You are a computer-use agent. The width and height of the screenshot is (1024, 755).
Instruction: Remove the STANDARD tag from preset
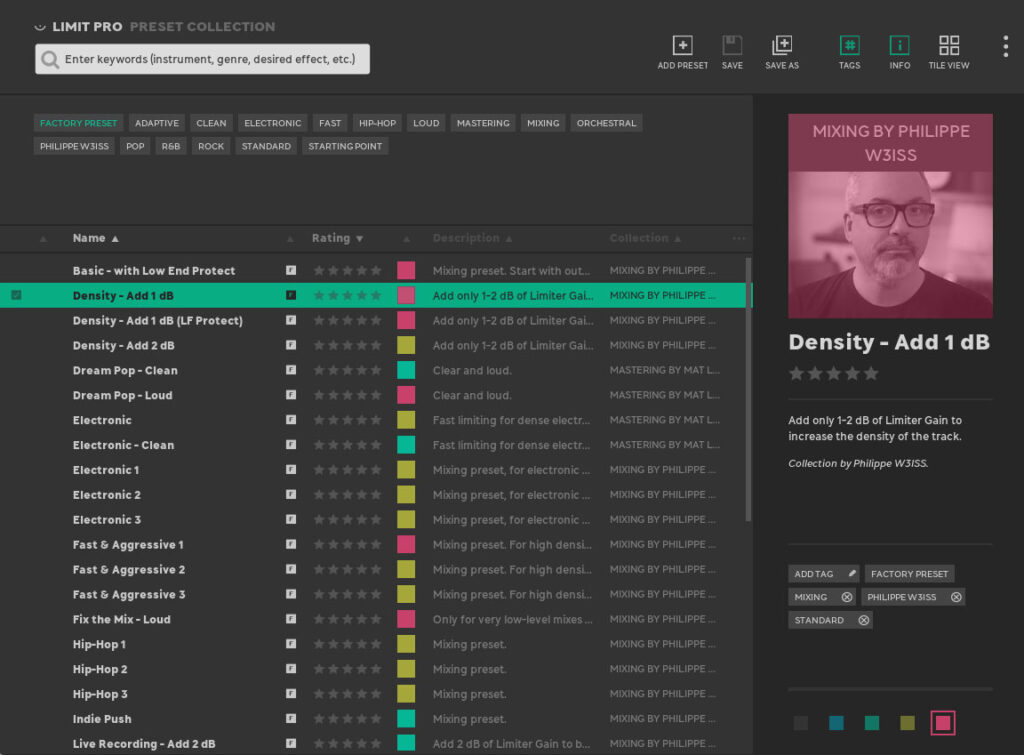coord(863,620)
